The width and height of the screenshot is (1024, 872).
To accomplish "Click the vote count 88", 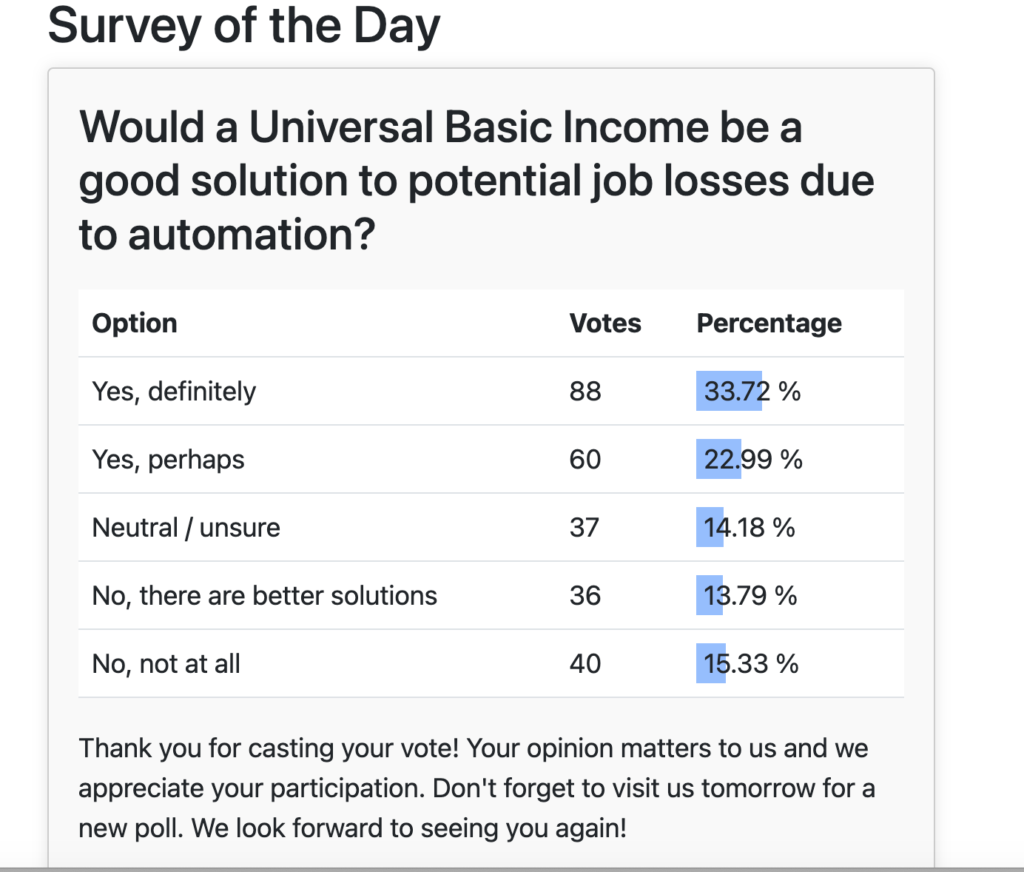I will point(585,391).
